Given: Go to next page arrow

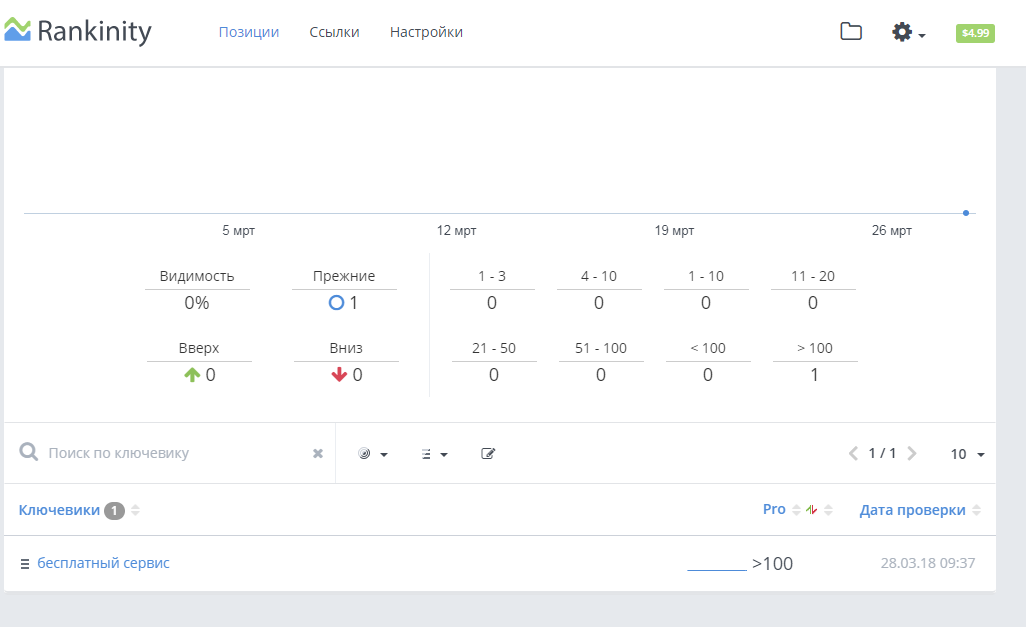Looking at the screenshot, I should pyautogui.click(x=912, y=454).
